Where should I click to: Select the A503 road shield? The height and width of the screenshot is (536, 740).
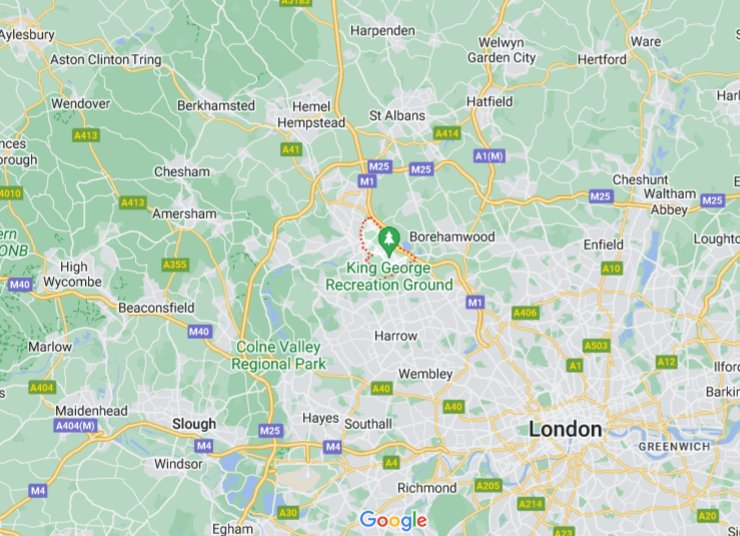point(596,345)
